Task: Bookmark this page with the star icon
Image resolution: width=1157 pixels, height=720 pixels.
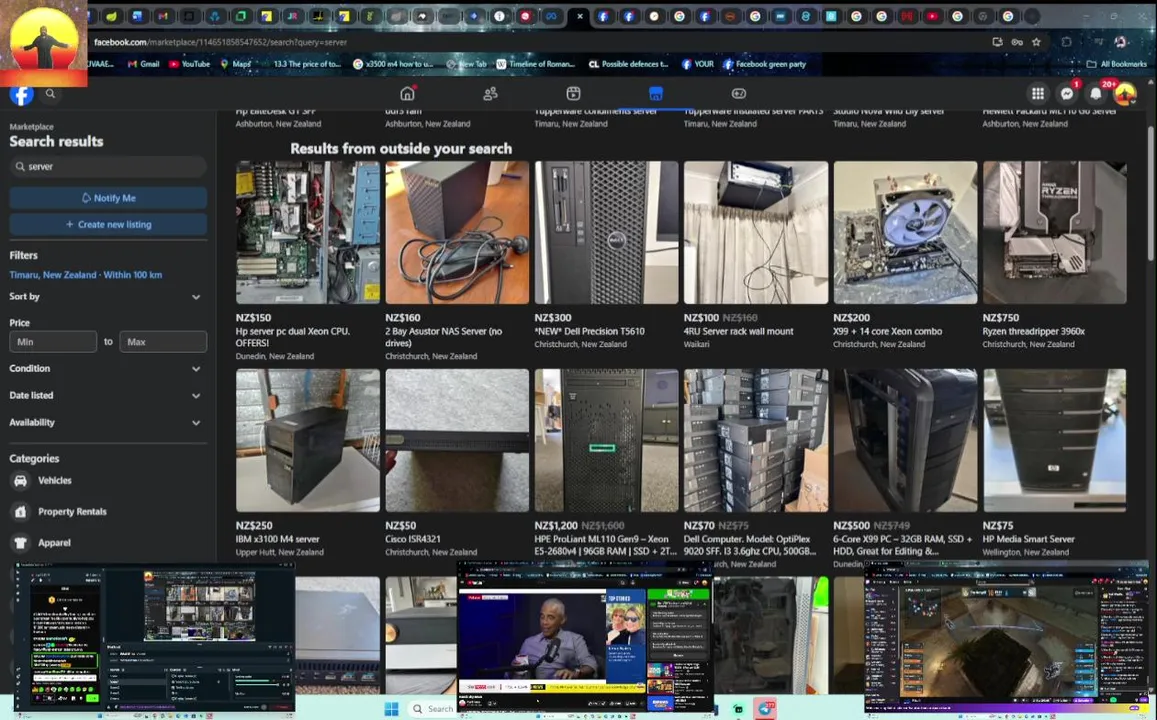Action: point(1036,42)
